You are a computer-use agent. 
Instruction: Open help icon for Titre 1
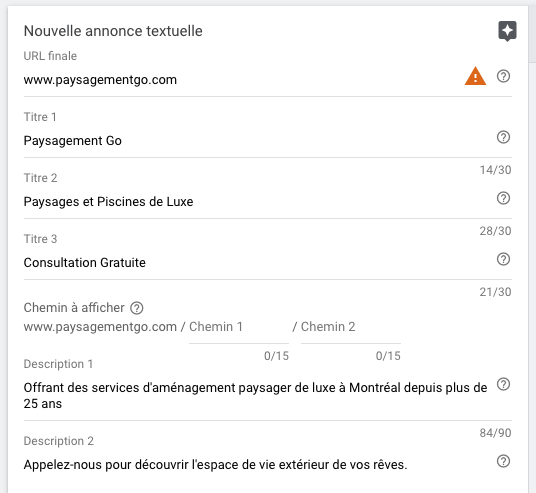click(x=503, y=137)
